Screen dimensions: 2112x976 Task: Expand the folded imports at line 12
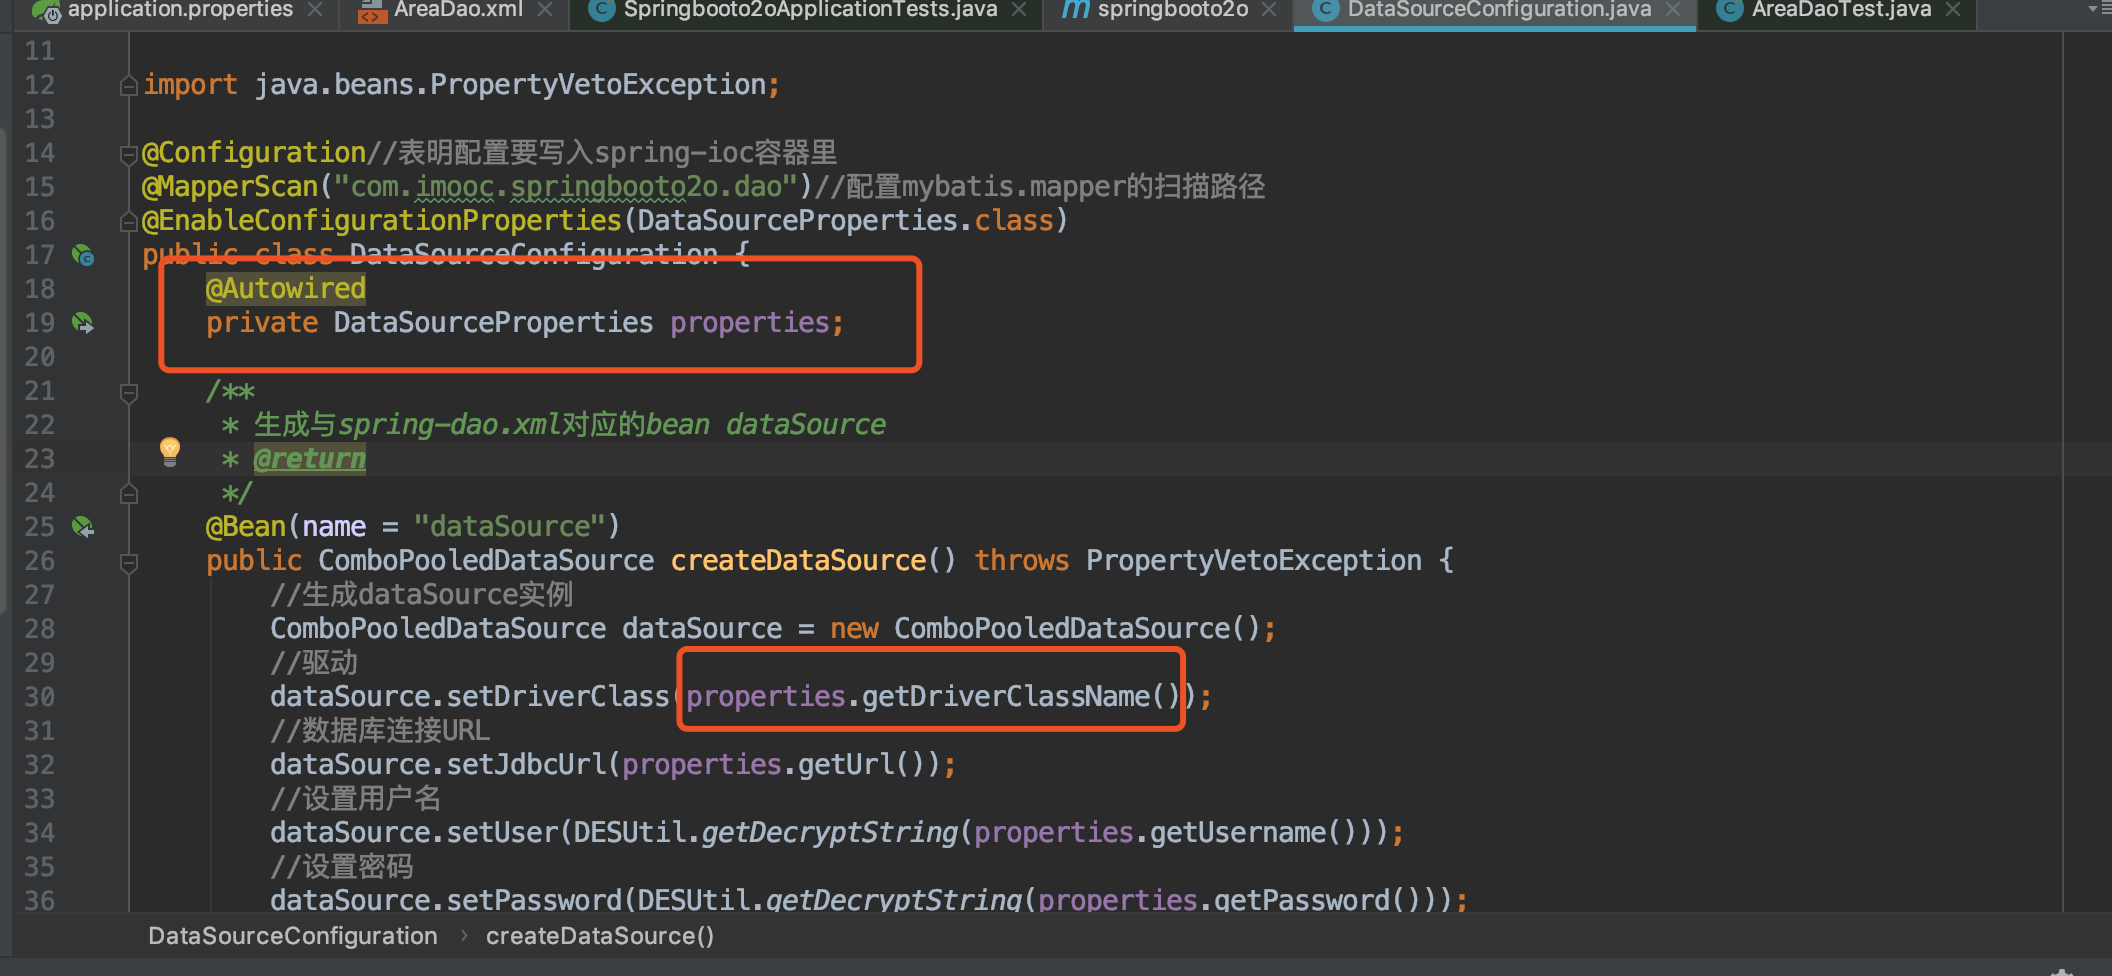128,86
